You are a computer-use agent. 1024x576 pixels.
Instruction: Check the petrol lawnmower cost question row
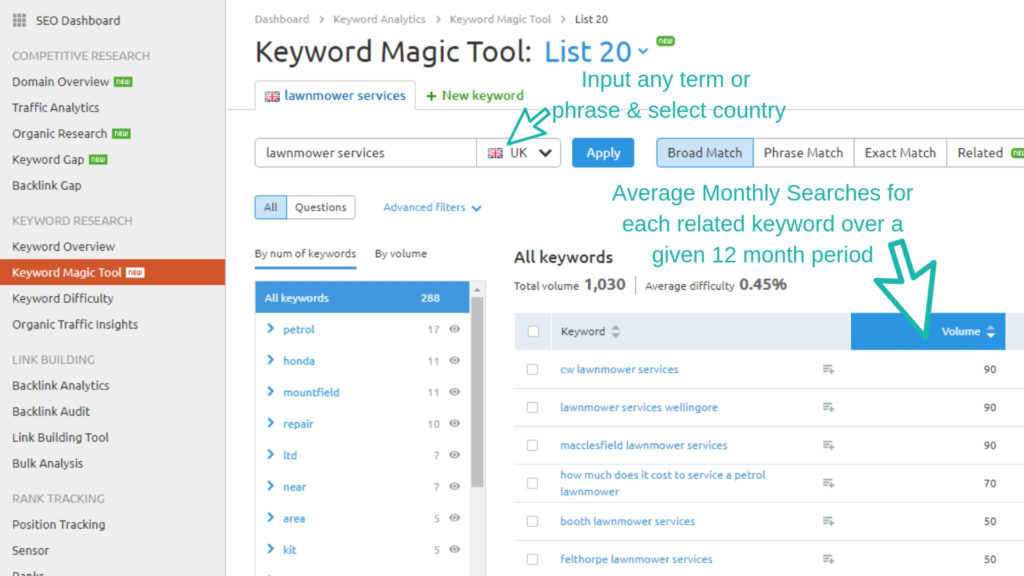pyautogui.click(x=532, y=483)
